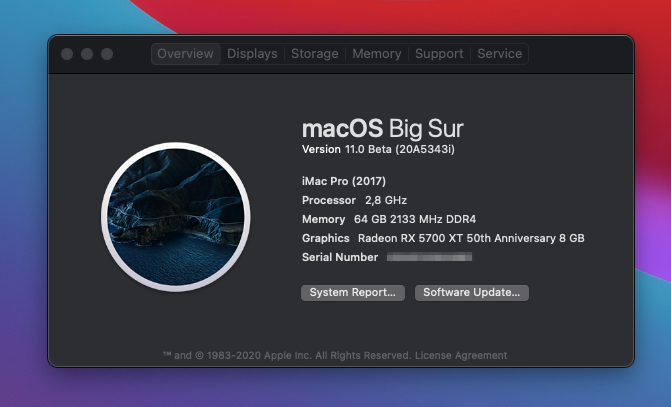
Task: Switch to the Memory tab
Action: coord(377,54)
